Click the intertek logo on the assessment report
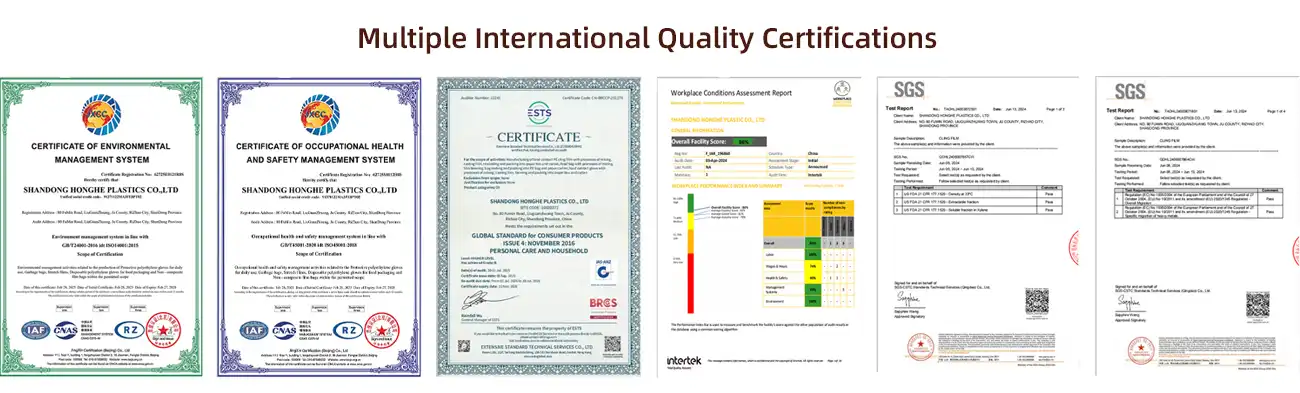Viewport: 1300px width, 393px height. click(685, 361)
